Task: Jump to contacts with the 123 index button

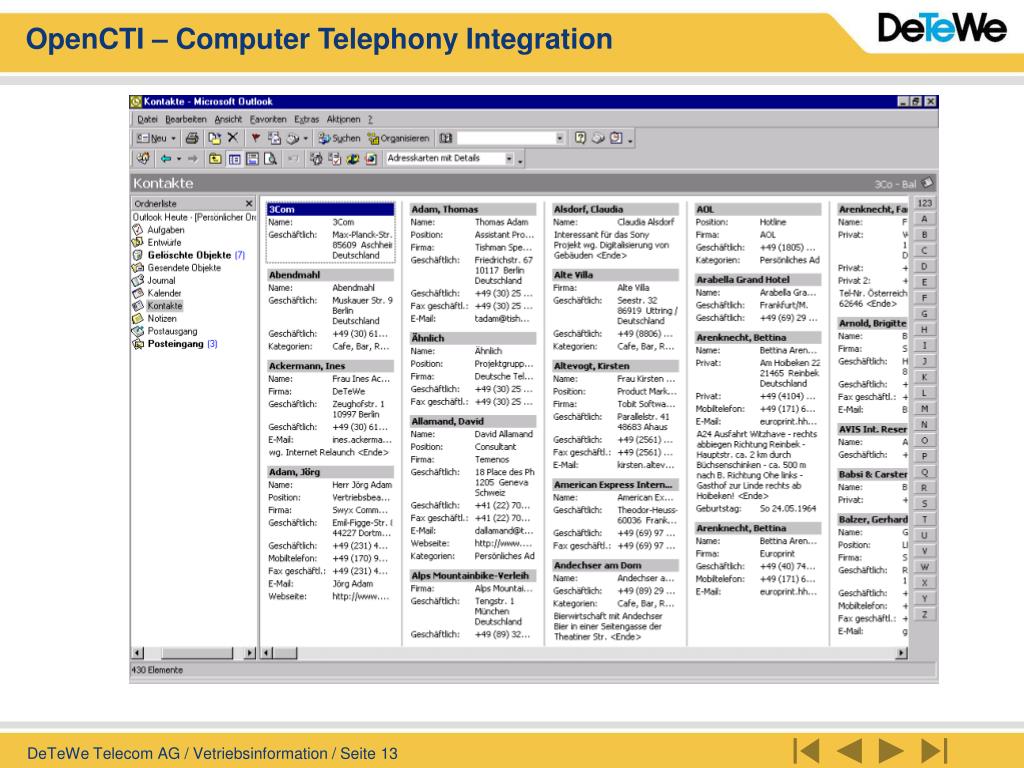Action: tap(924, 203)
